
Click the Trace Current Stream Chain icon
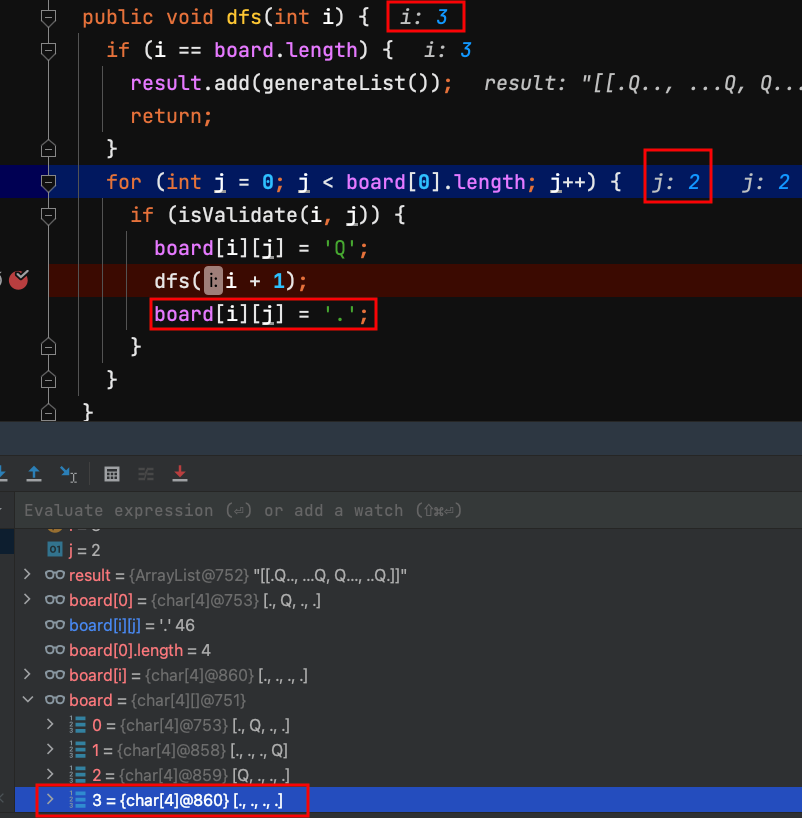146,473
